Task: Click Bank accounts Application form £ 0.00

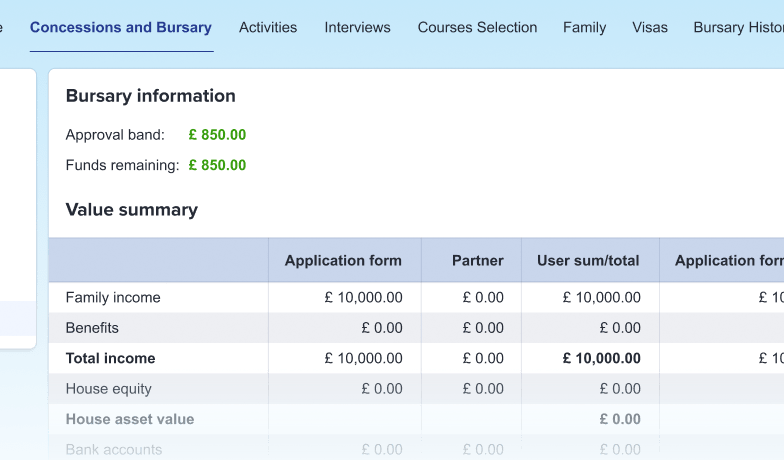Action: pos(382,450)
